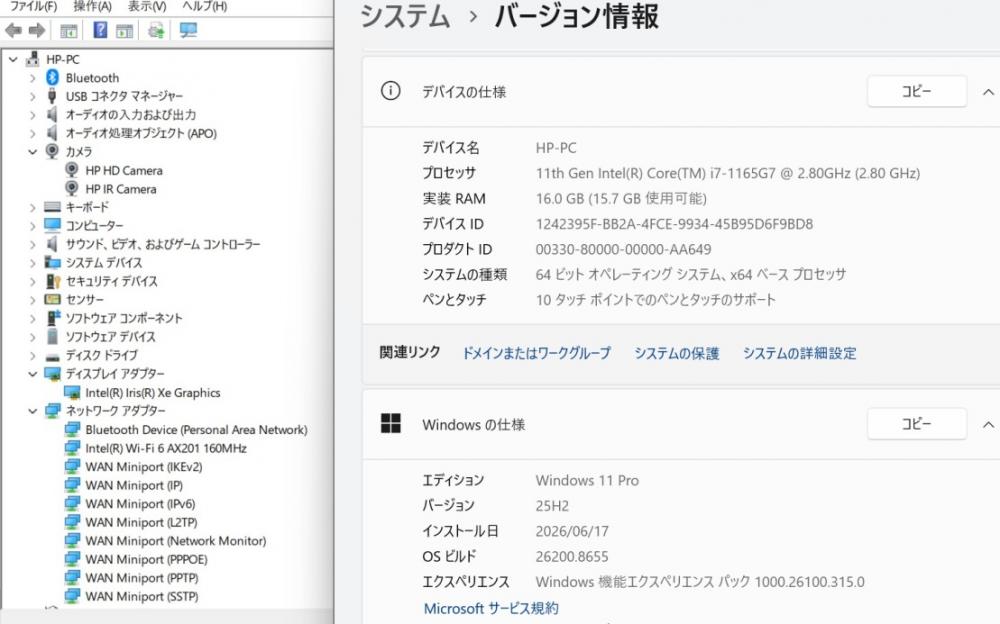Screen dimensions: 1000x624
Task: Click the update driver toolbar icon
Action: coord(156,30)
